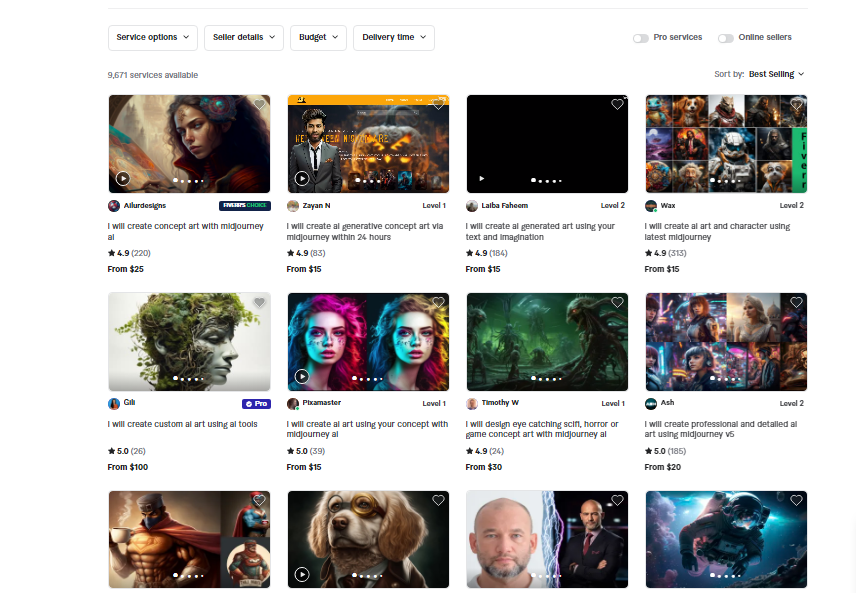856x593 pixels.
Task: Open the Halloween pumpkin thumbnail by Zayan N
Action: 368,144
